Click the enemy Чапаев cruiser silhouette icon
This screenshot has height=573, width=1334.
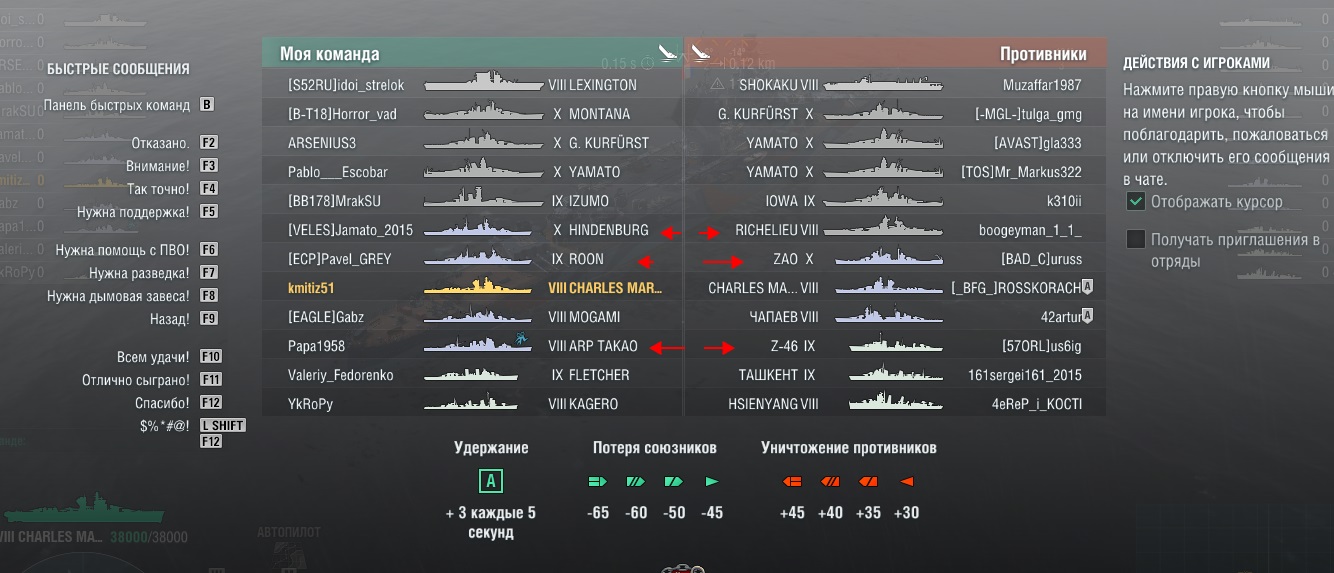pos(890,315)
